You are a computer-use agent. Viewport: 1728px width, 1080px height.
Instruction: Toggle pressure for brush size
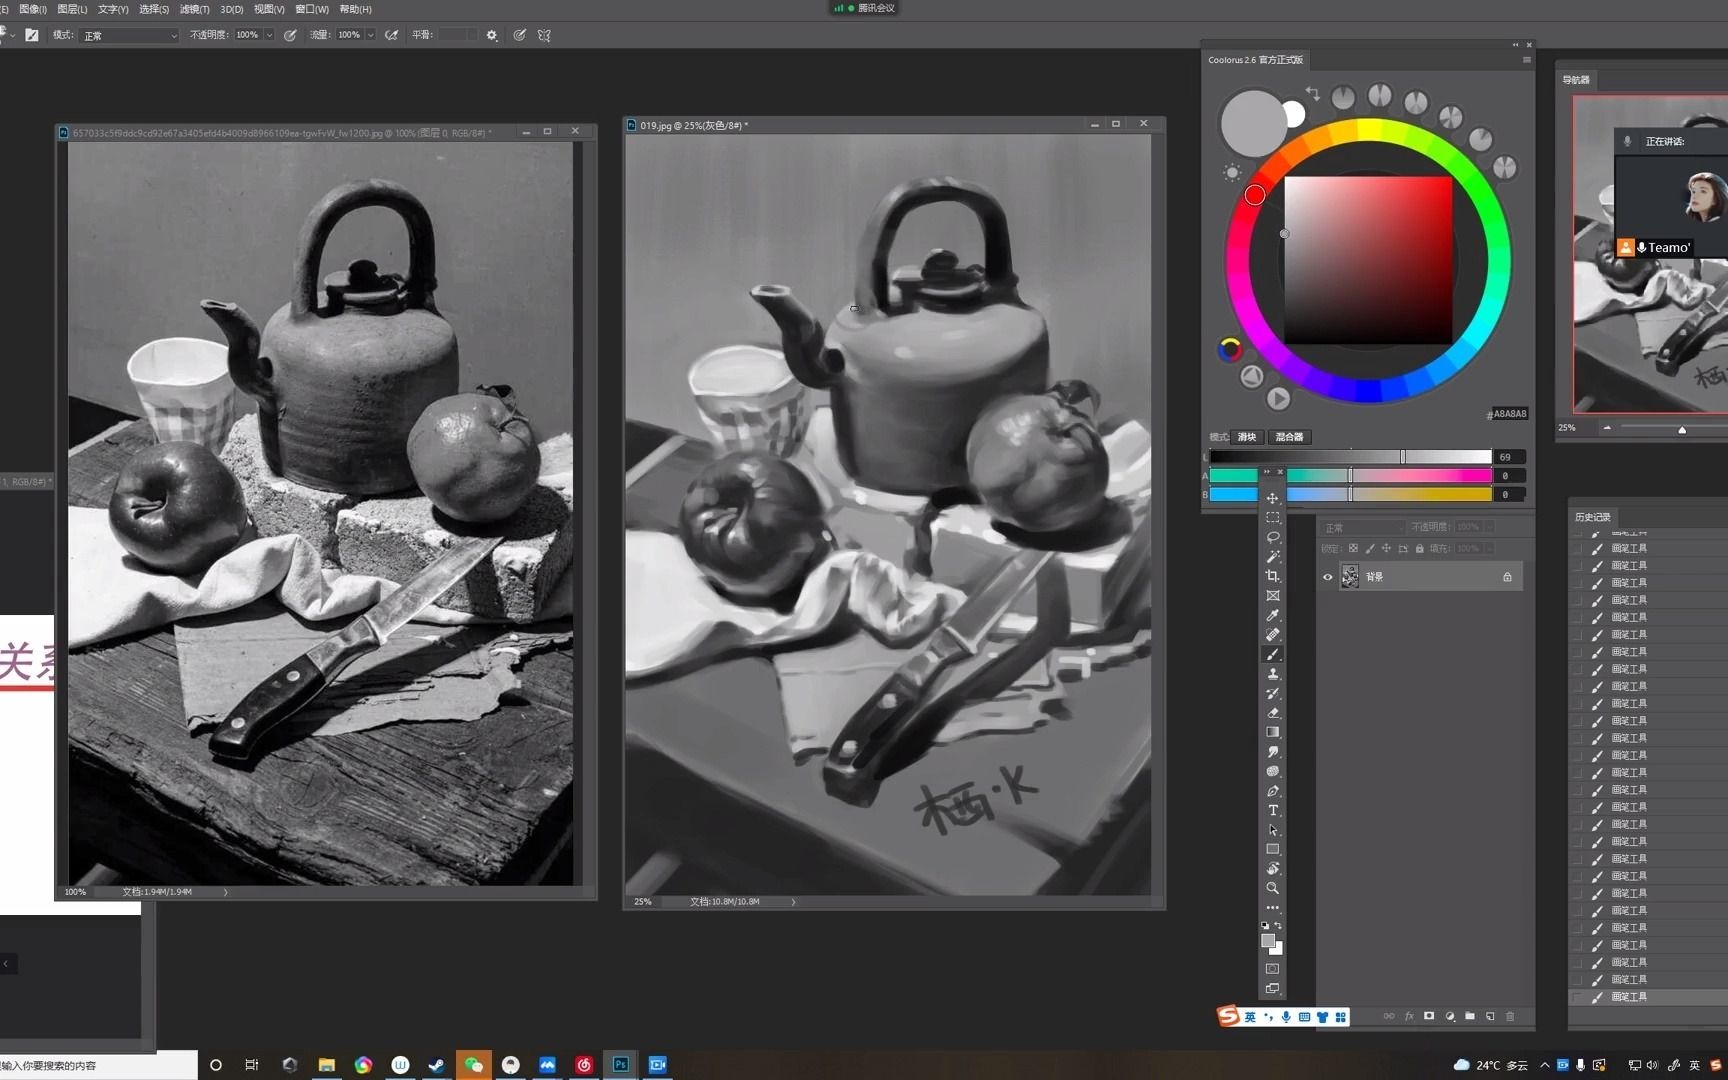click(x=520, y=35)
